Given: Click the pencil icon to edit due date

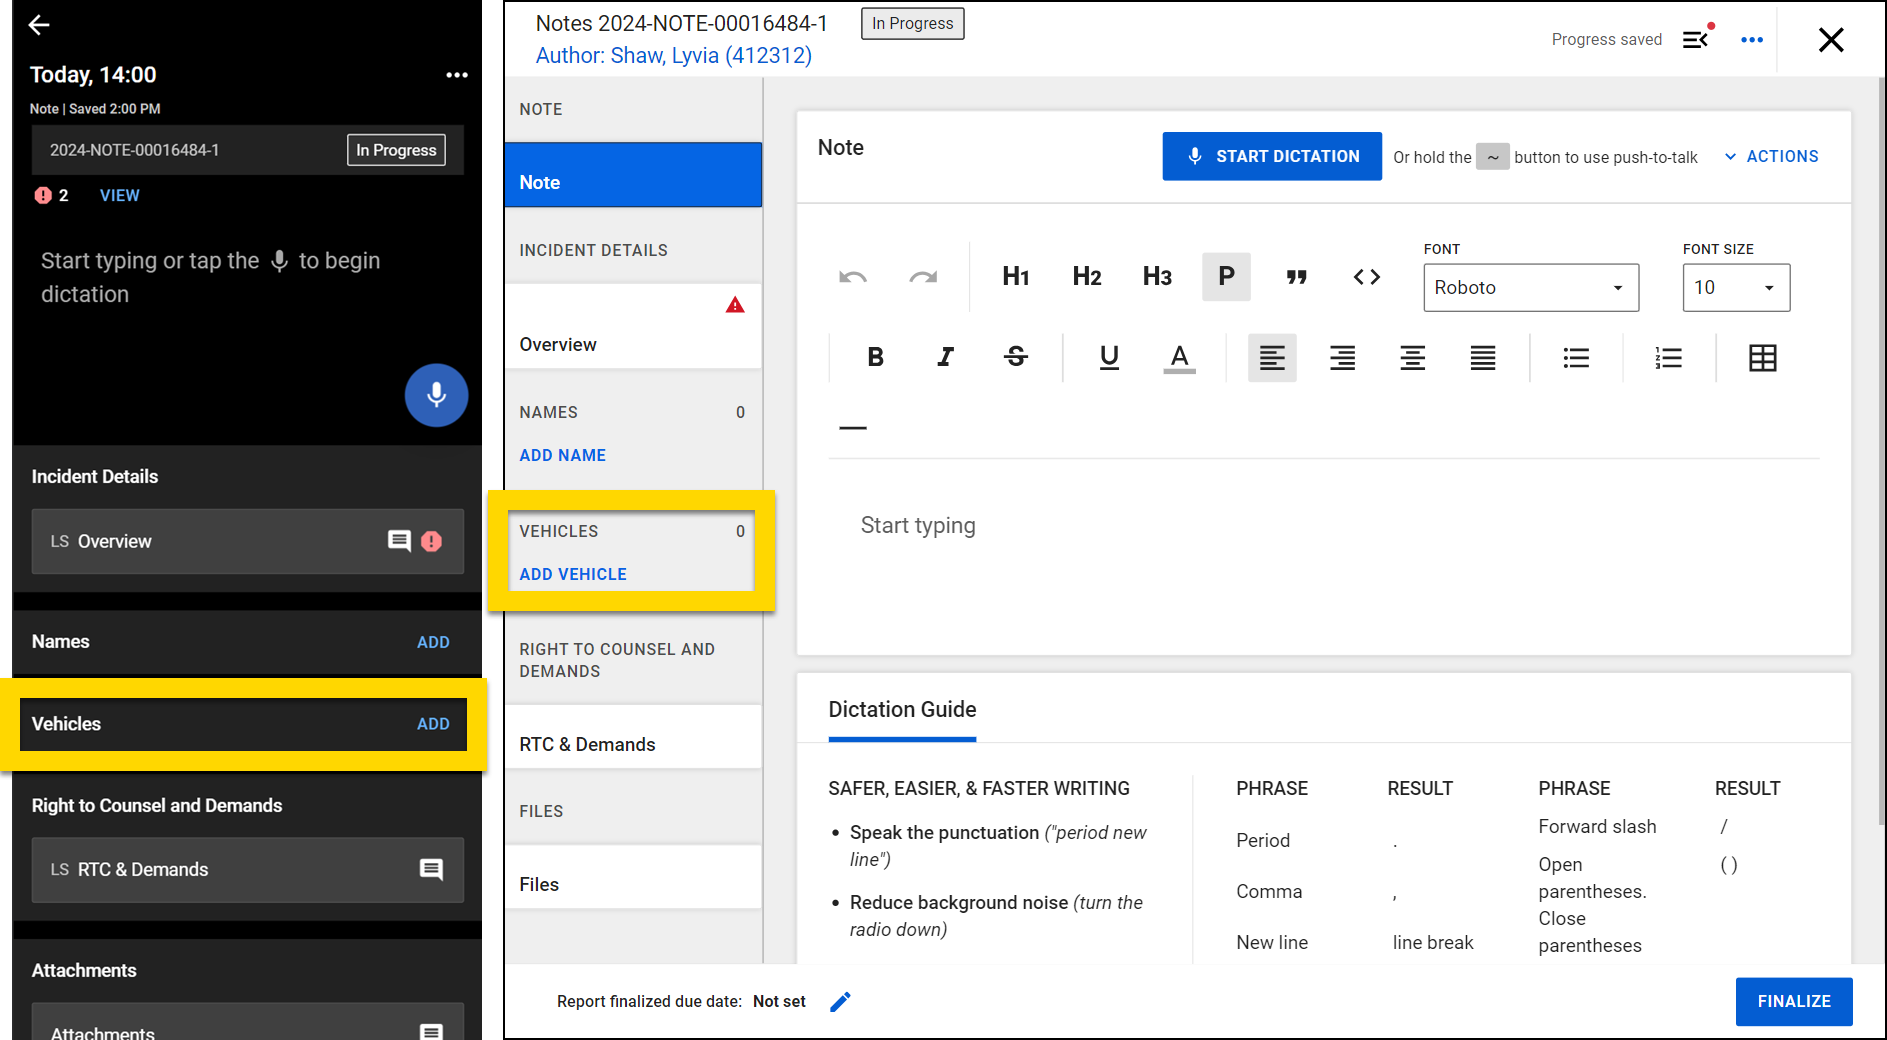Looking at the screenshot, I should pos(840,1001).
